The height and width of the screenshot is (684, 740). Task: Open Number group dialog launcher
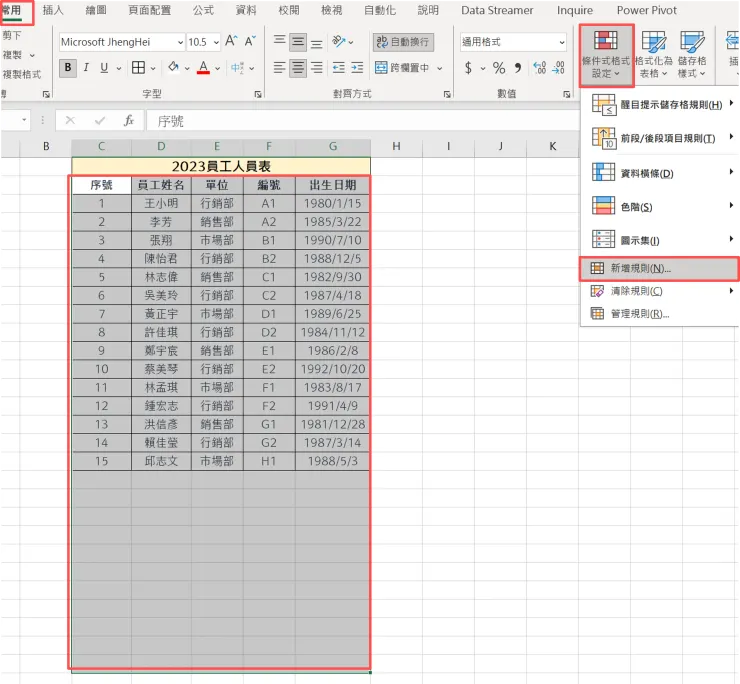coord(566,94)
